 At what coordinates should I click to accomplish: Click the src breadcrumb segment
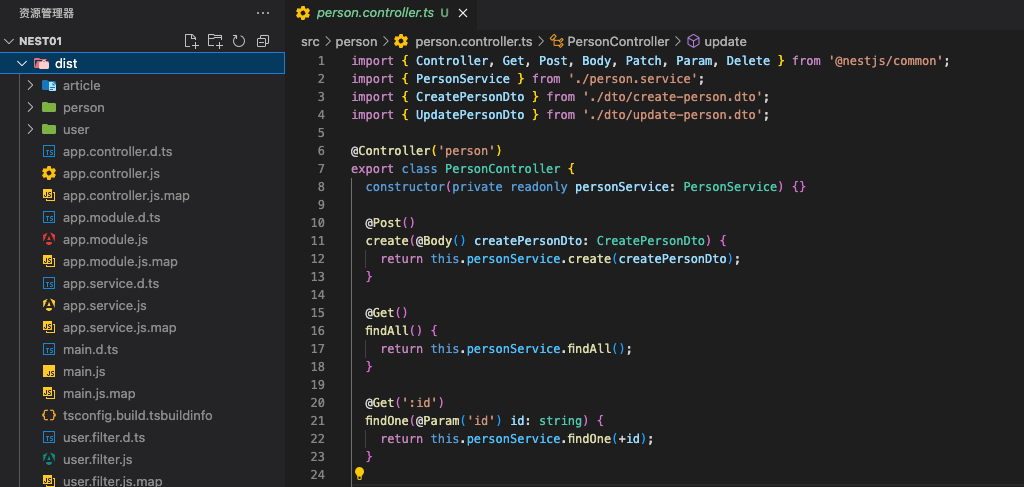click(310, 42)
